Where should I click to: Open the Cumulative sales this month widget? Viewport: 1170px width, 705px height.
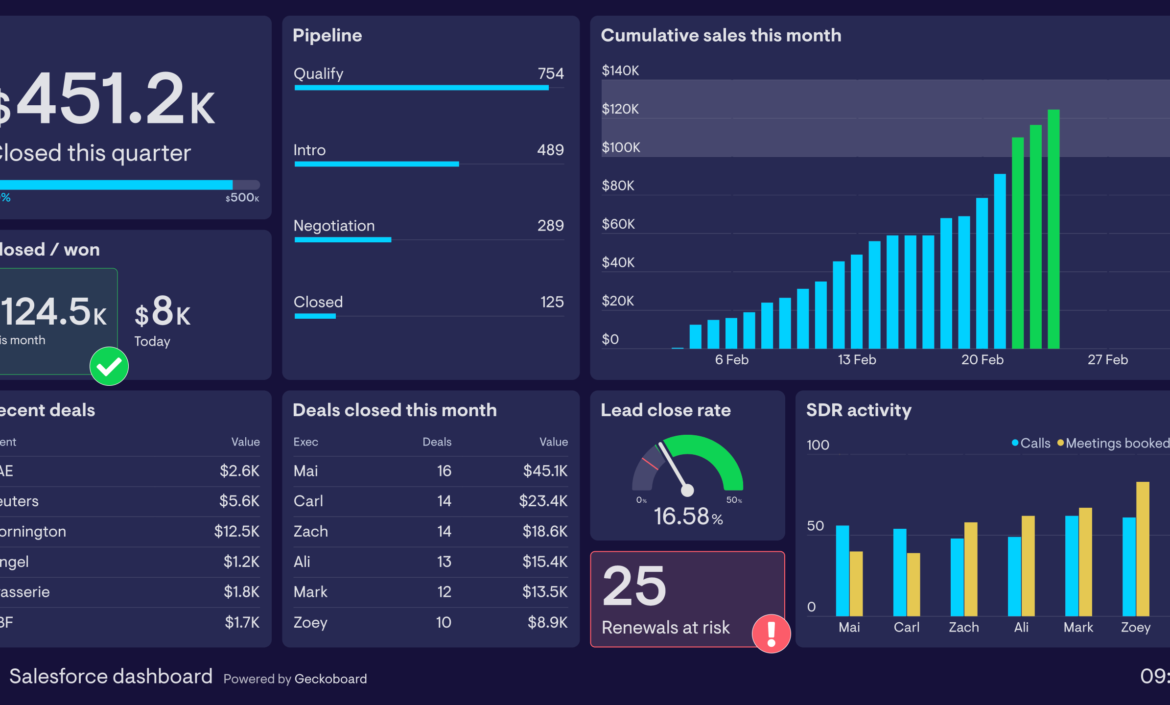pos(720,35)
